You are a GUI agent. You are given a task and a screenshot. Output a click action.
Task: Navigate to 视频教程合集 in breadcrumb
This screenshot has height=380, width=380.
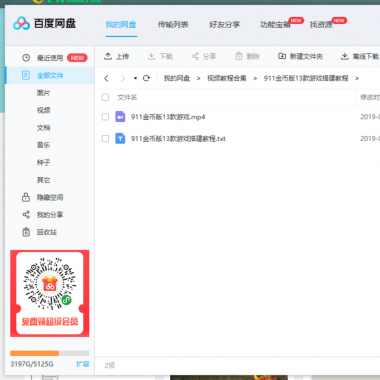227,78
